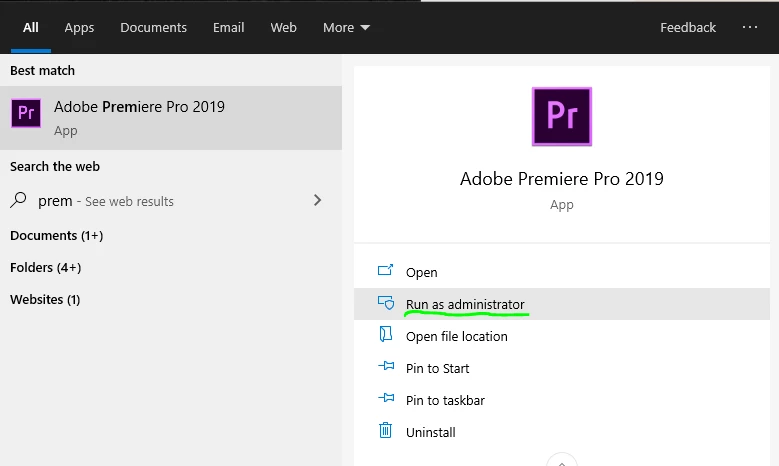Click the Feedback button
The height and width of the screenshot is (466, 779).
click(x=688, y=27)
